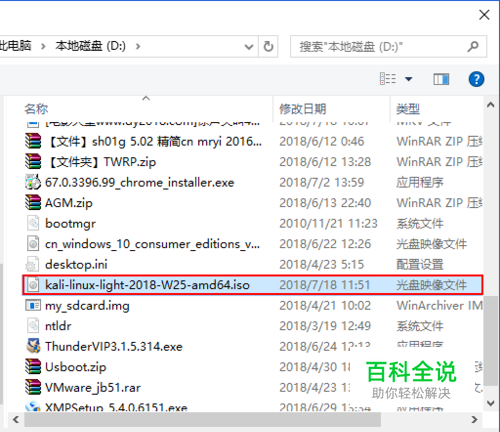Click the chrome_installer.exe setup icon
Screen dimensions: 500x432
33,182
